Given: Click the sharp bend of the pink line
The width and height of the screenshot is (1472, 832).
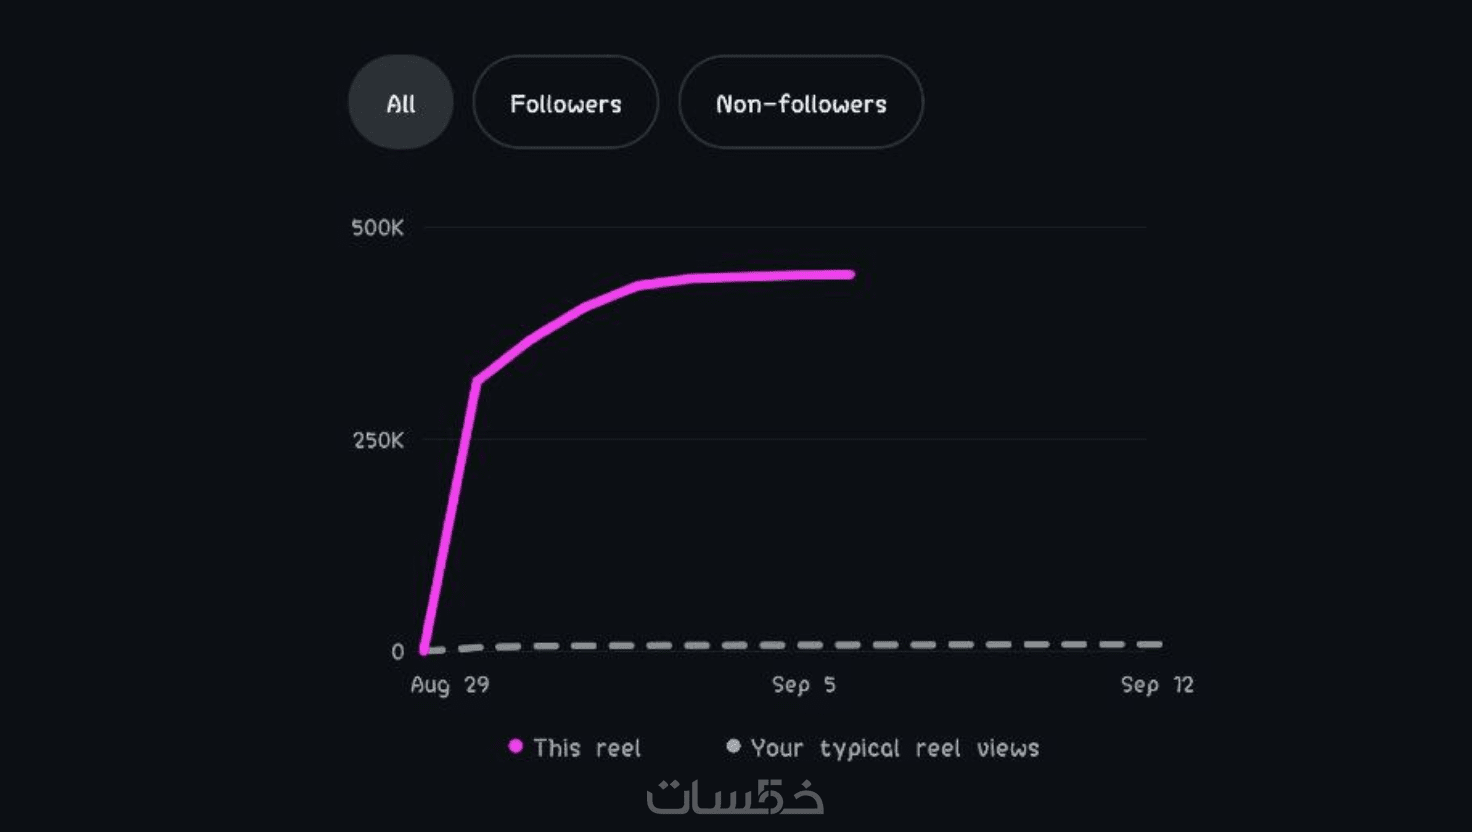Looking at the screenshot, I should (476, 381).
